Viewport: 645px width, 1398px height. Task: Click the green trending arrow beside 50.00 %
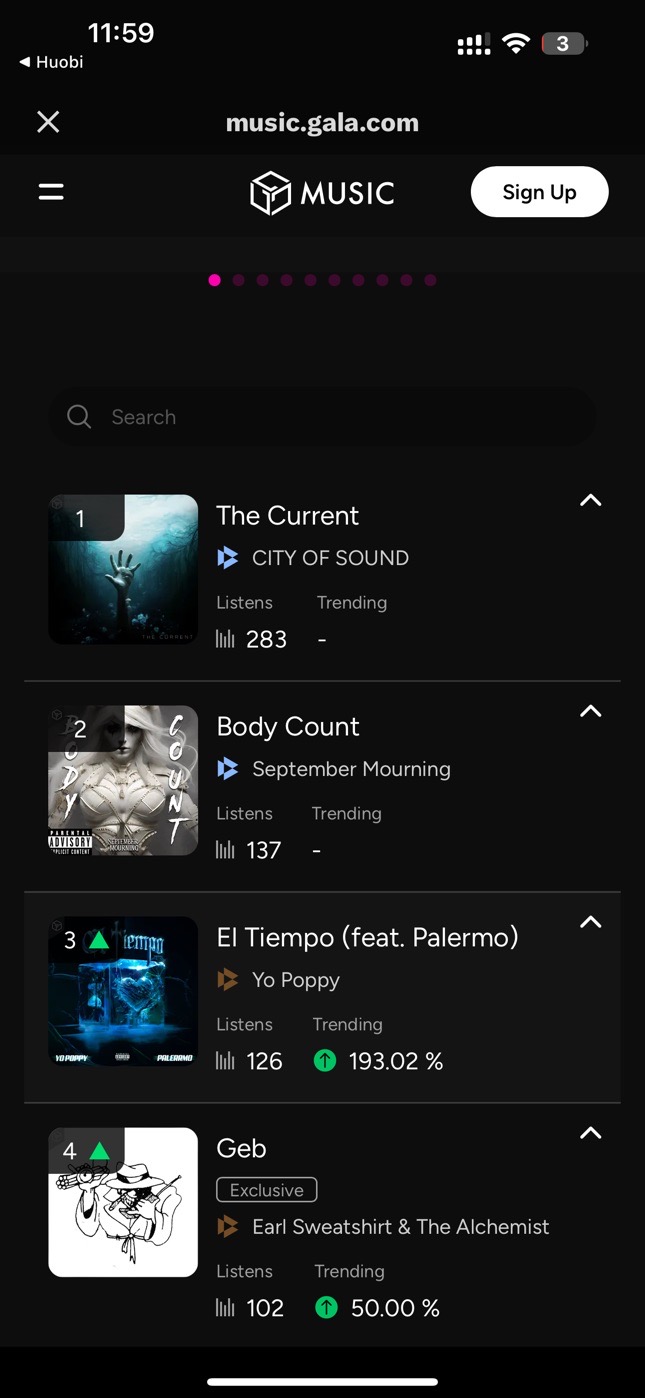click(326, 1308)
